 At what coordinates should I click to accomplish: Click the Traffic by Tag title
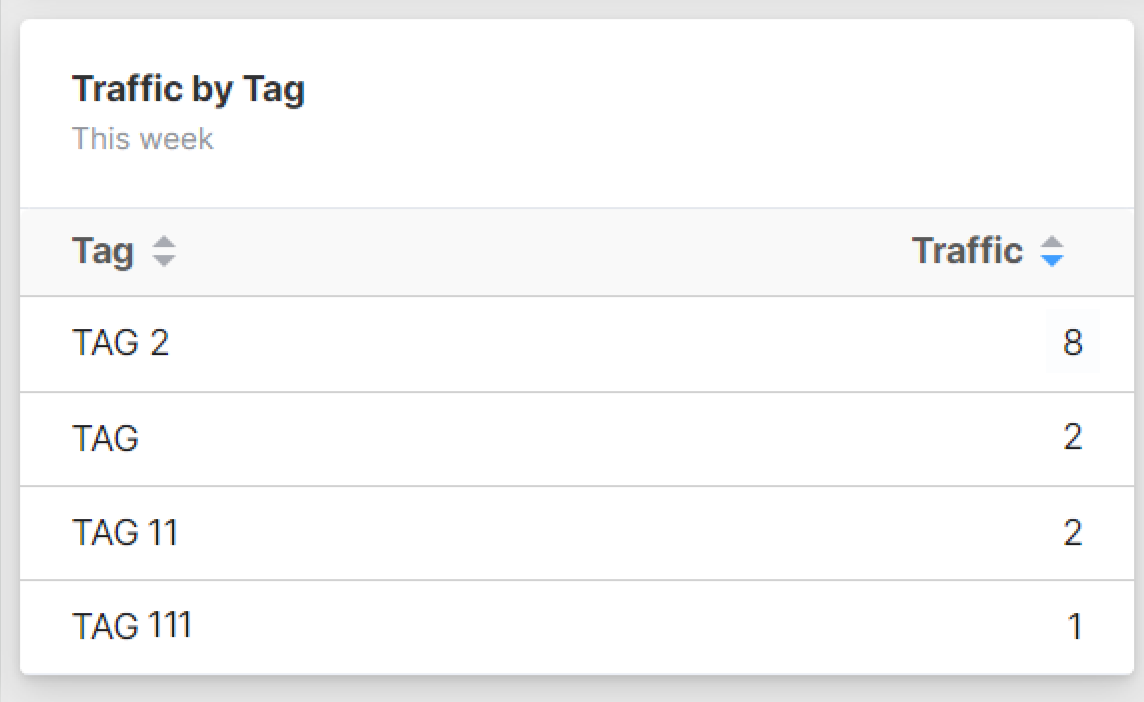(188, 89)
